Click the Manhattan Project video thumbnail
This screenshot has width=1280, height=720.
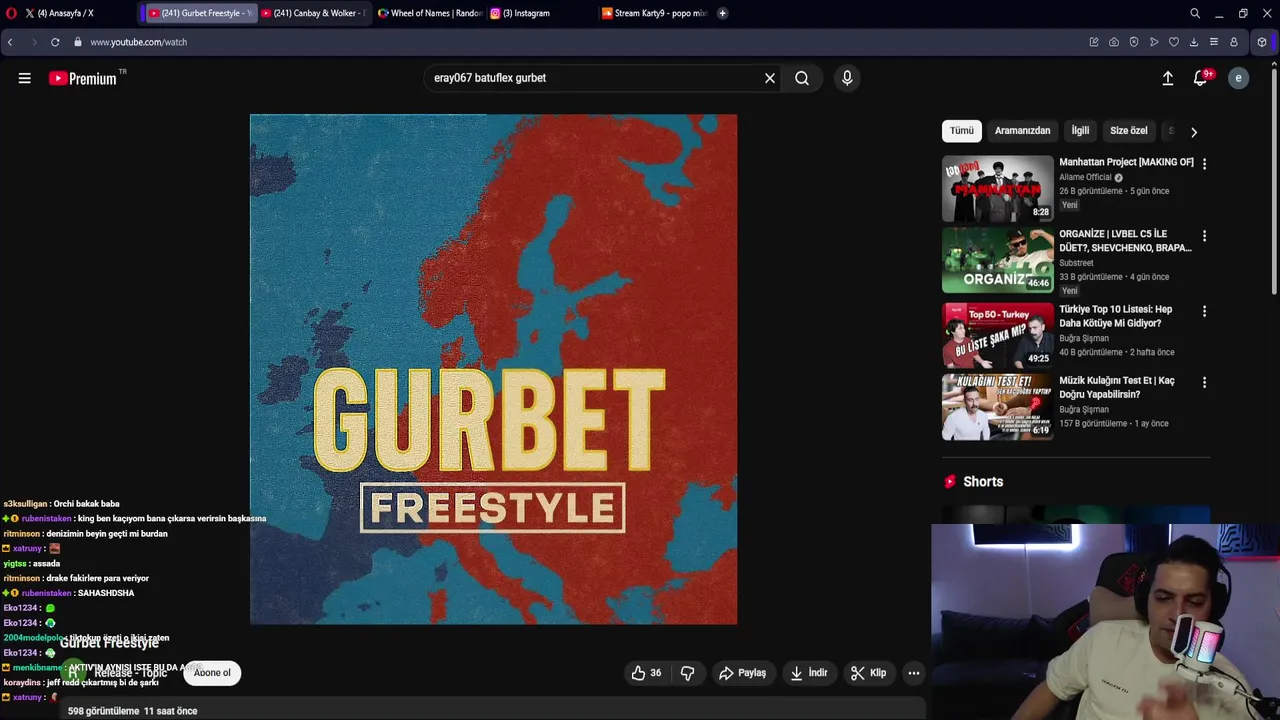997,188
